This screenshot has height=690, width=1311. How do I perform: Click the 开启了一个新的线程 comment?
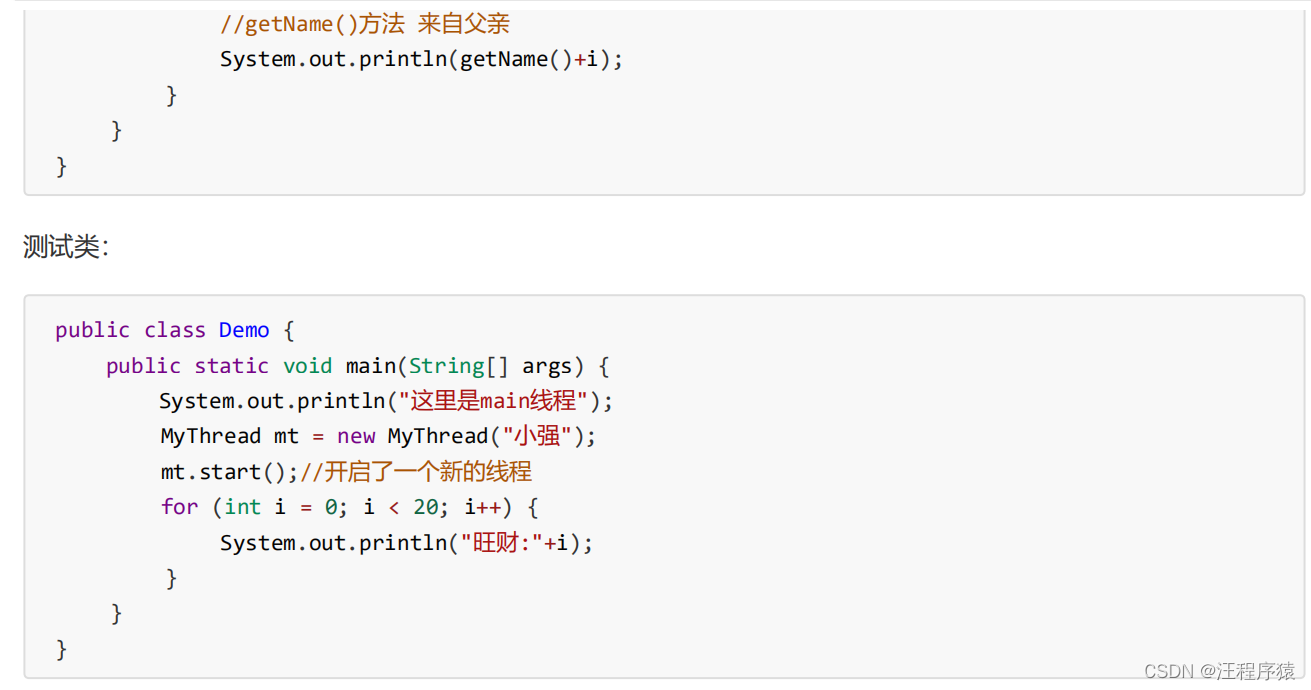pos(416,472)
